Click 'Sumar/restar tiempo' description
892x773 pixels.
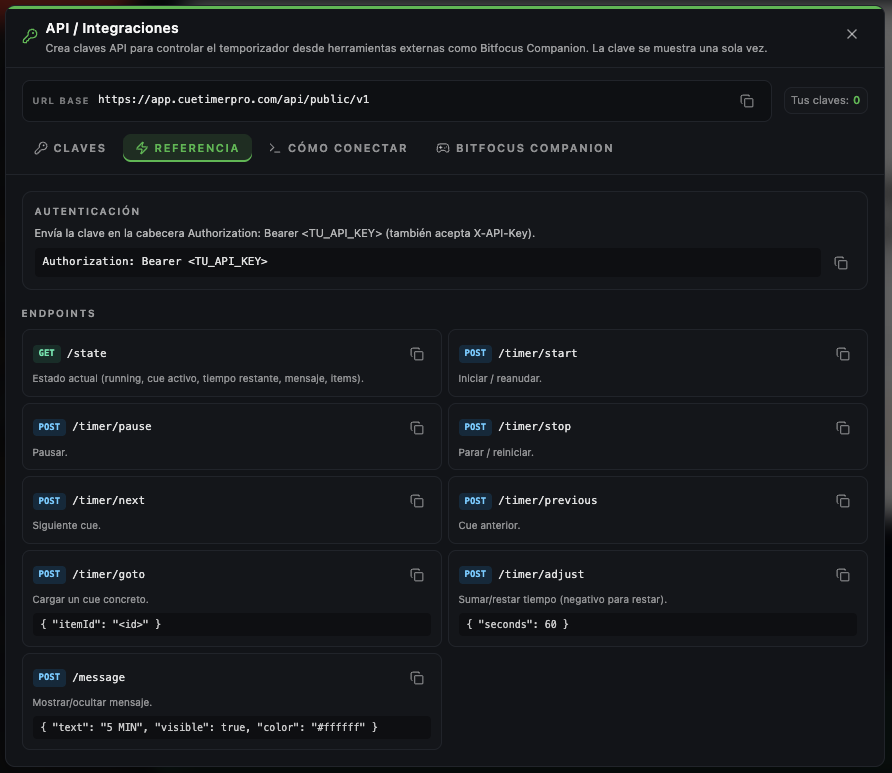tap(563, 600)
